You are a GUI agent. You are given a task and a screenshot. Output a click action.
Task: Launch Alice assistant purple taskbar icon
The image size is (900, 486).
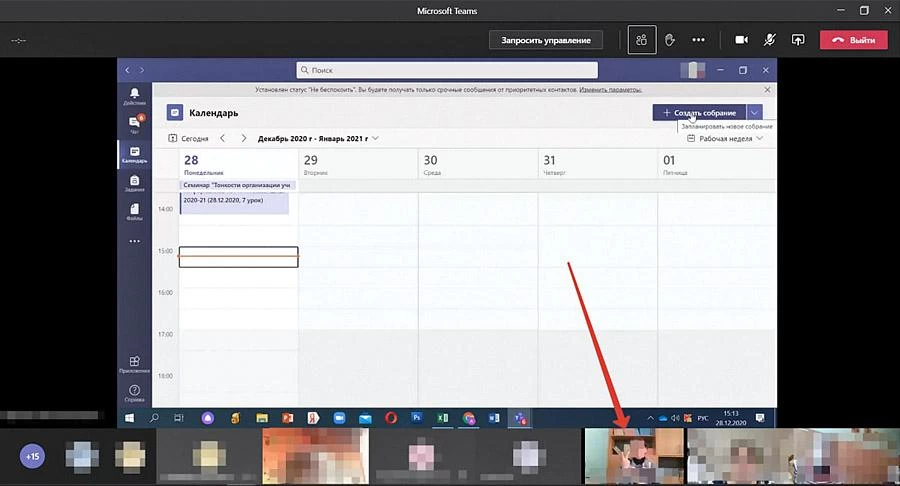(208, 418)
